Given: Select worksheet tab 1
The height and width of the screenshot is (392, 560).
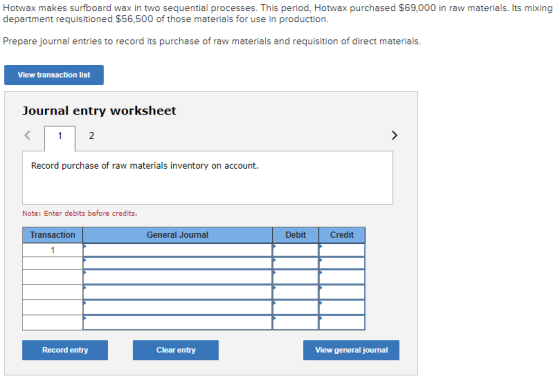Looking at the screenshot, I should click(x=60, y=136).
